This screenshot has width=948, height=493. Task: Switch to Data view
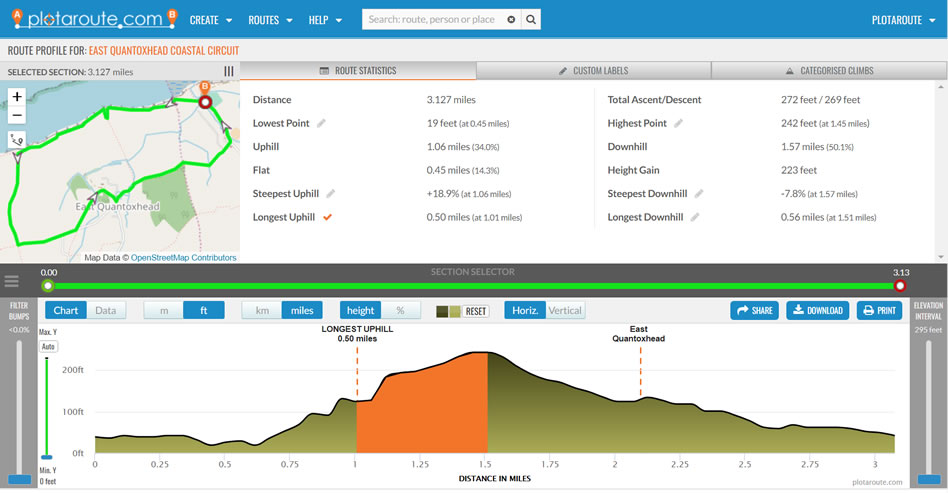pos(106,310)
